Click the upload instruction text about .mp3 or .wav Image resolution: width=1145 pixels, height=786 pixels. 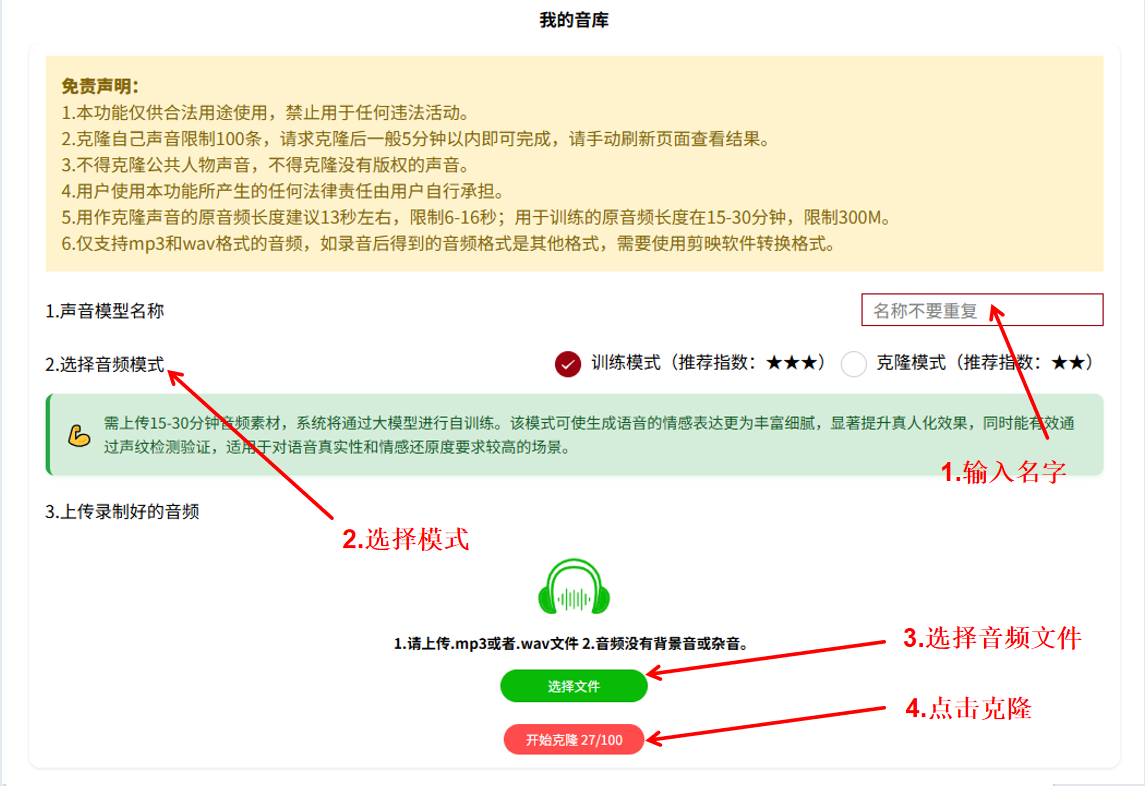point(572,643)
